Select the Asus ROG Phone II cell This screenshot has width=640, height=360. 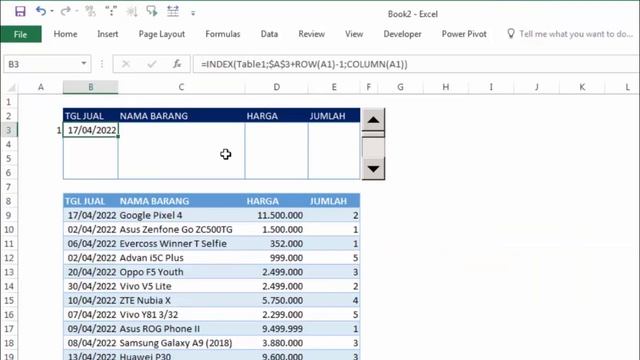point(181,329)
